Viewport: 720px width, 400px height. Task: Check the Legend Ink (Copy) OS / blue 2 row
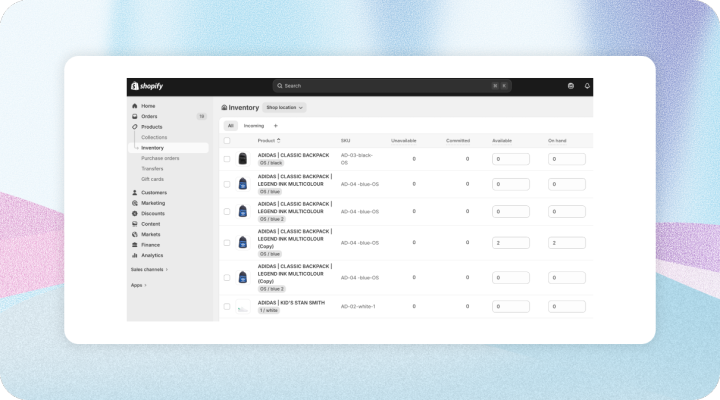[x=227, y=277]
